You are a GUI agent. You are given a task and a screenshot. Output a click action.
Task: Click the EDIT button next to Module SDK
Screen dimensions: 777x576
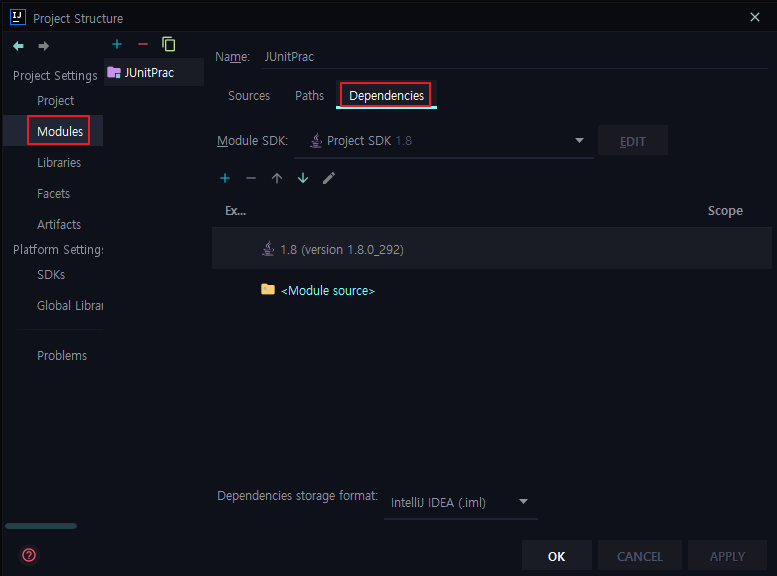point(633,141)
